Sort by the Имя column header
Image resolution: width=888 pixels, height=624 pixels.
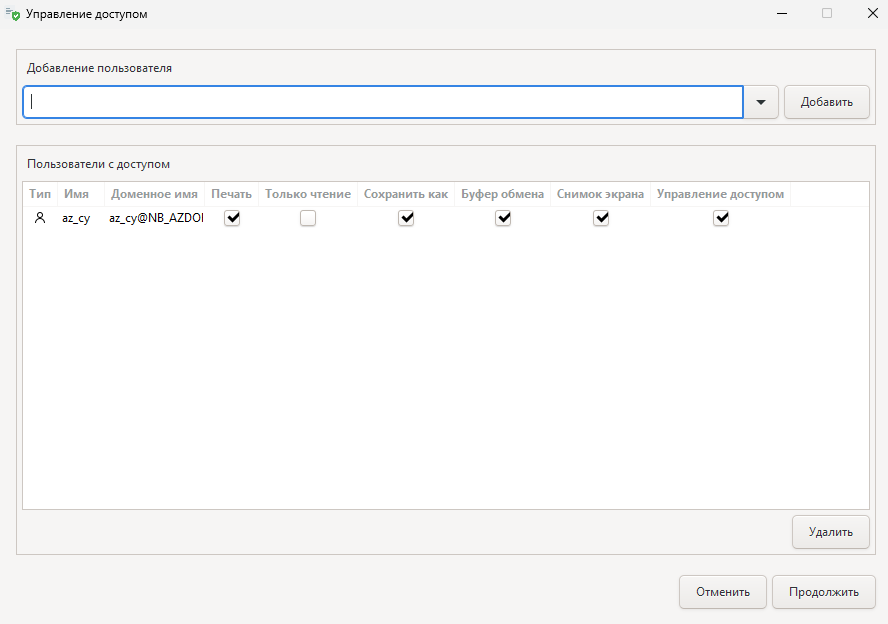tap(77, 194)
